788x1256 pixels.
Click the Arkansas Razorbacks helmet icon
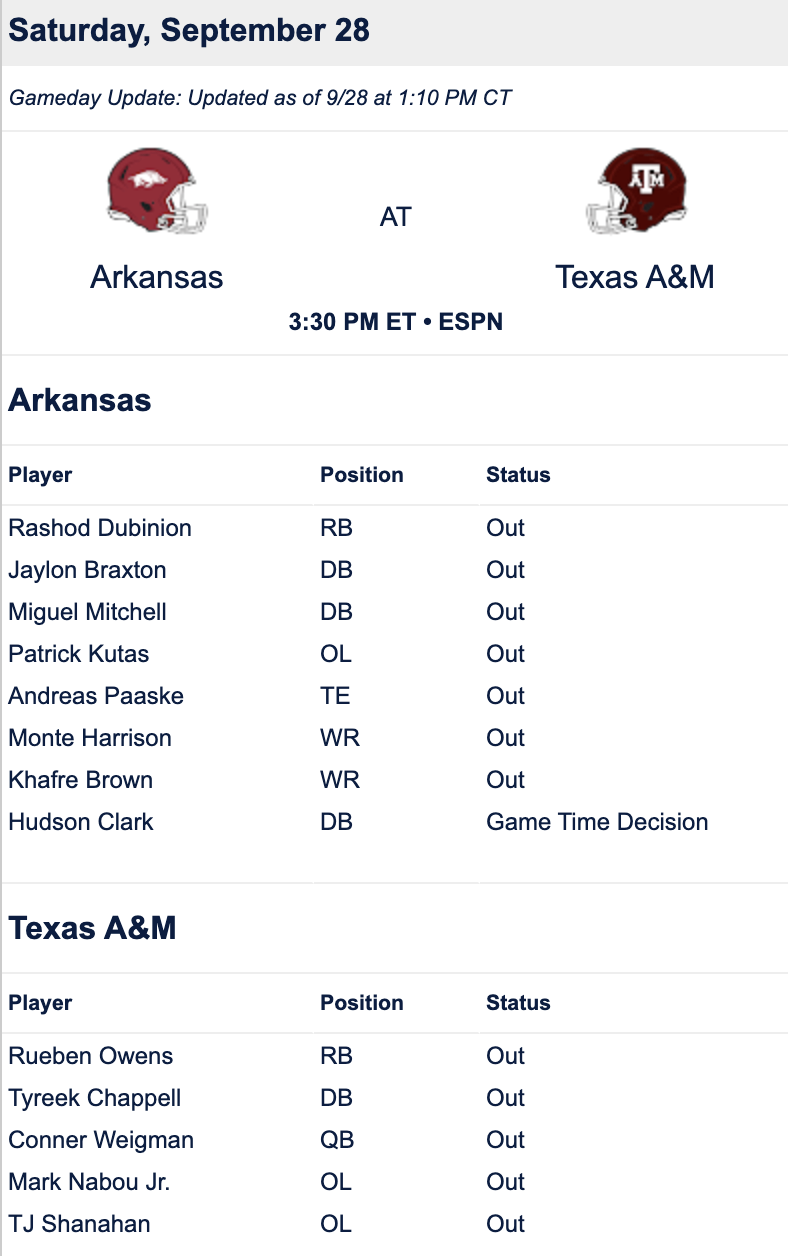(157, 191)
